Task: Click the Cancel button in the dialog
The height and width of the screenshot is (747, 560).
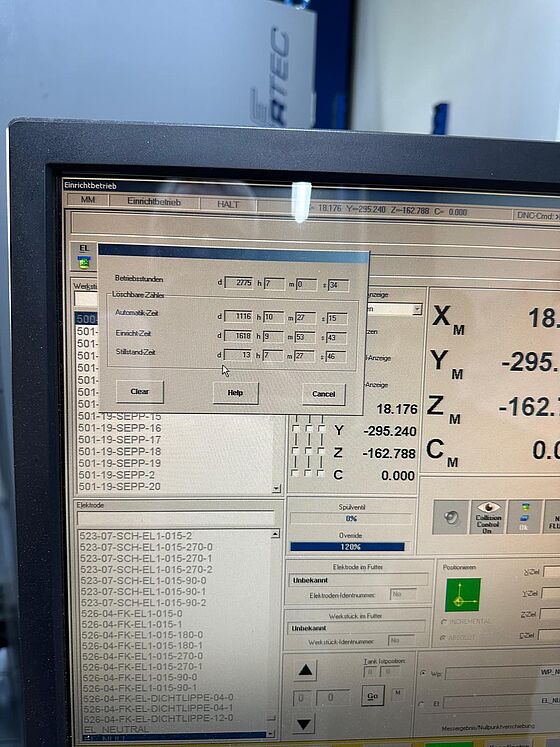Action: 324,394
